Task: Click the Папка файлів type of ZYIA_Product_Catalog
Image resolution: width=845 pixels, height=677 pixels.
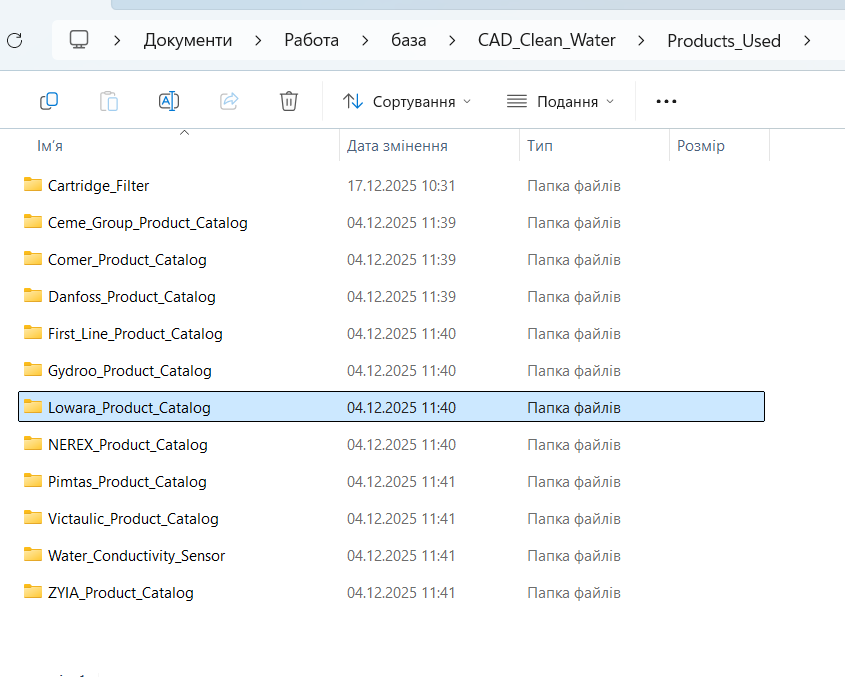Action: coord(574,593)
